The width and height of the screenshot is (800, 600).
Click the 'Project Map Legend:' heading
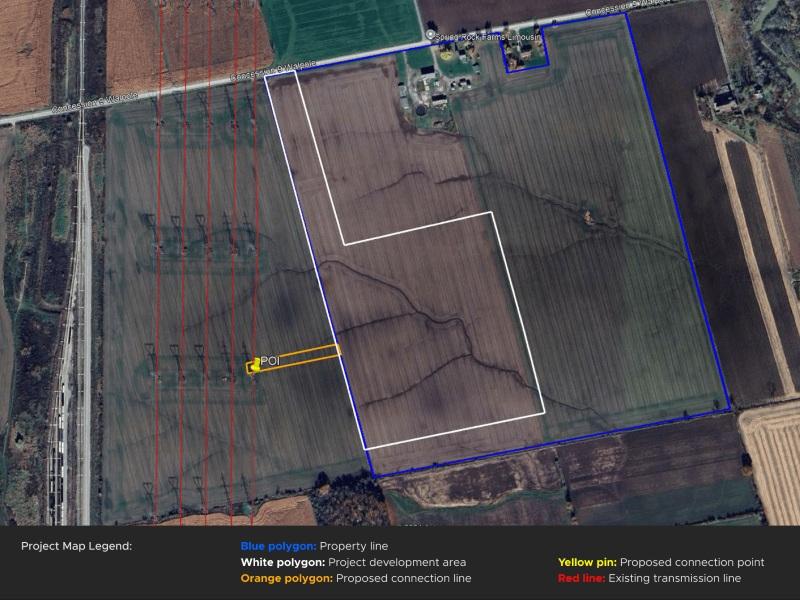[x=76, y=546]
